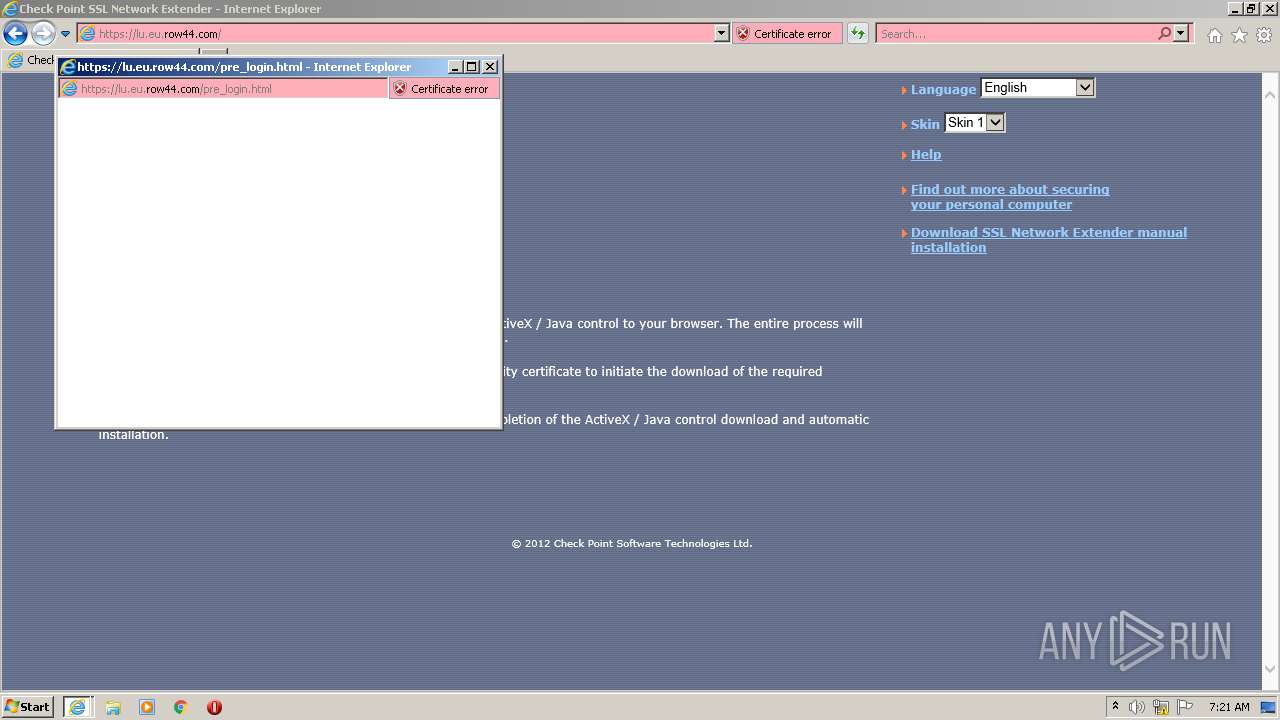Show hidden tray icons arrow
The width and height of the screenshot is (1280, 720).
[1115, 707]
